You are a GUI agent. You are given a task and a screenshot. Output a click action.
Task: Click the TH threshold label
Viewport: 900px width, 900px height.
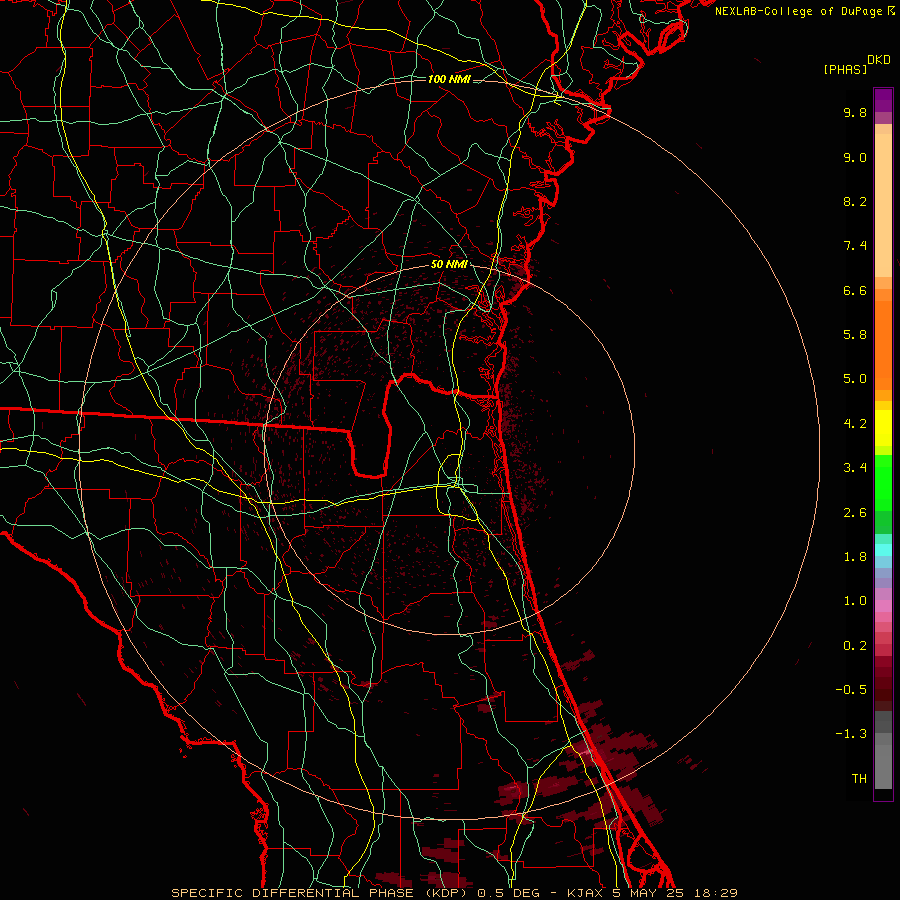pyautogui.click(x=859, y=779)
